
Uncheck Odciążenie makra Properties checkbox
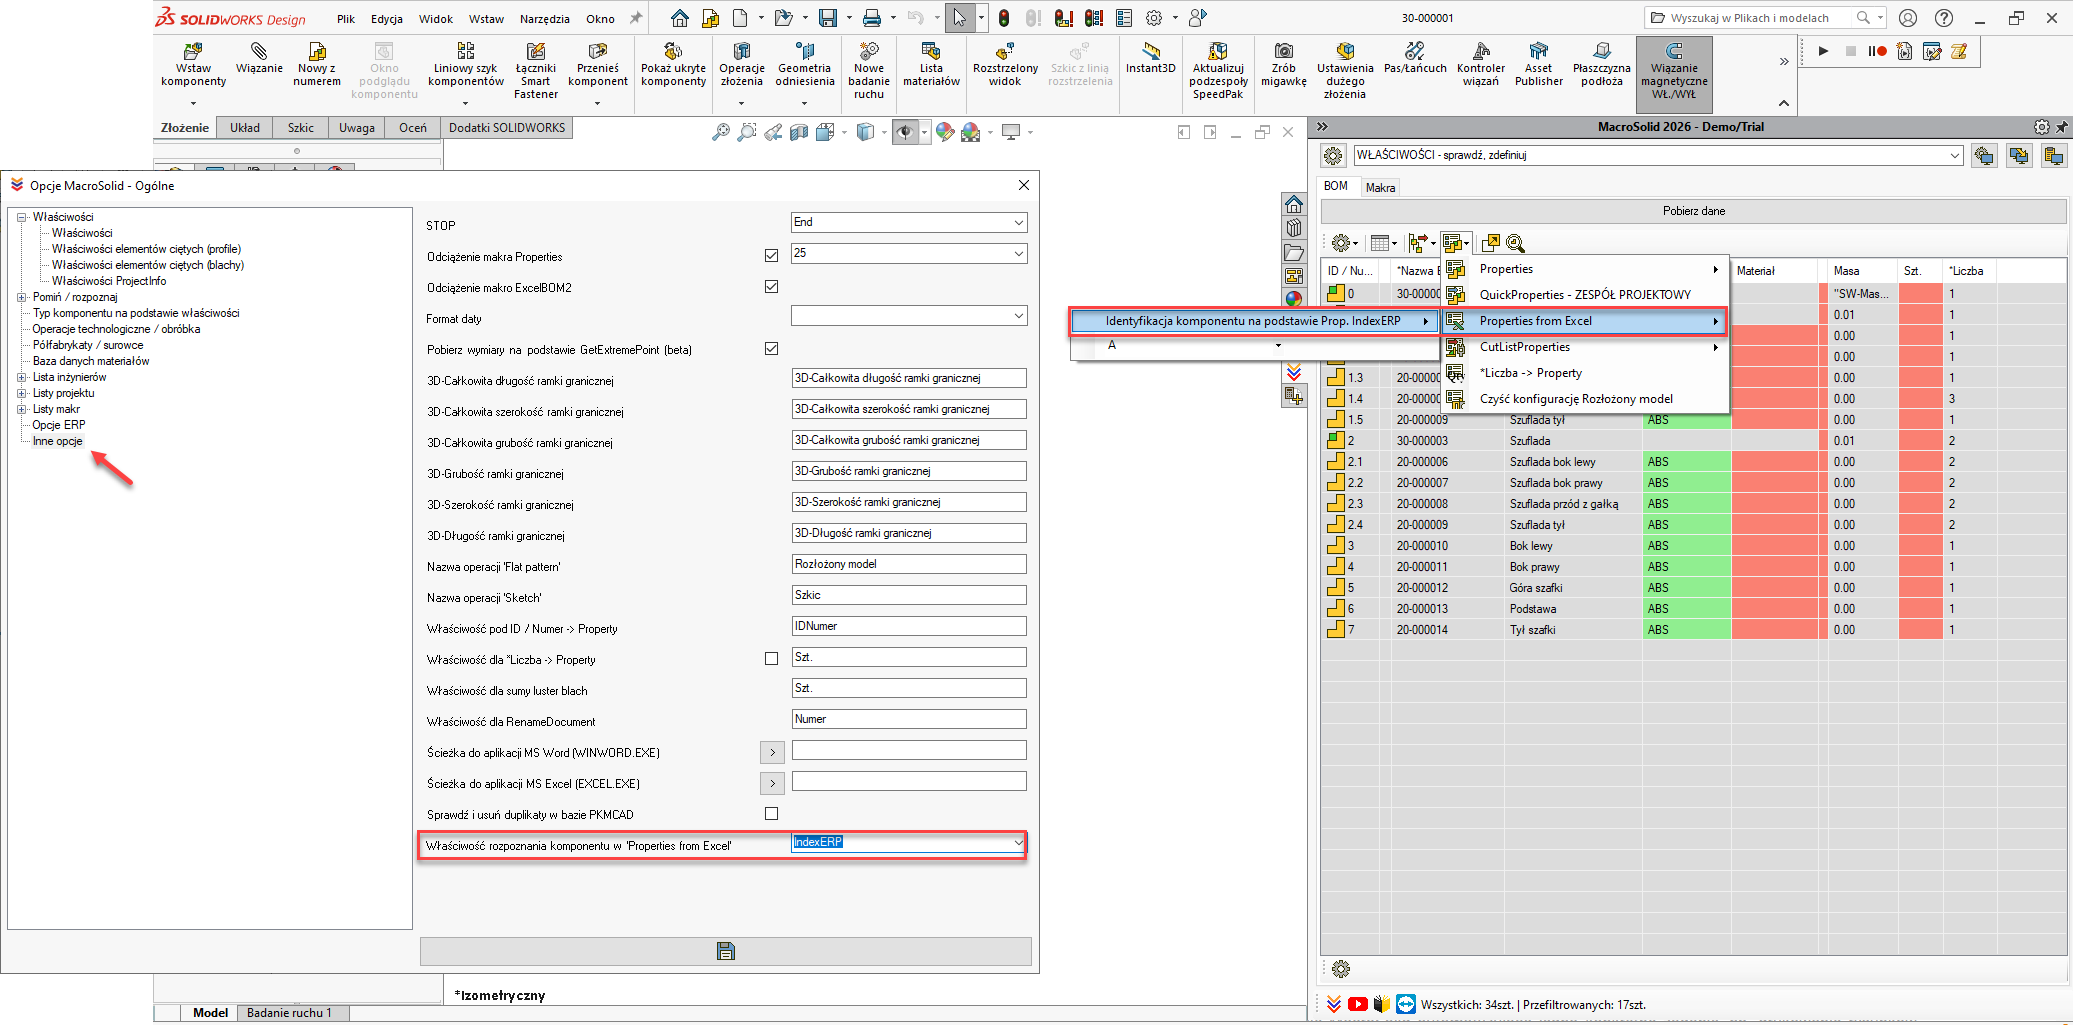[x=771, y=255]
